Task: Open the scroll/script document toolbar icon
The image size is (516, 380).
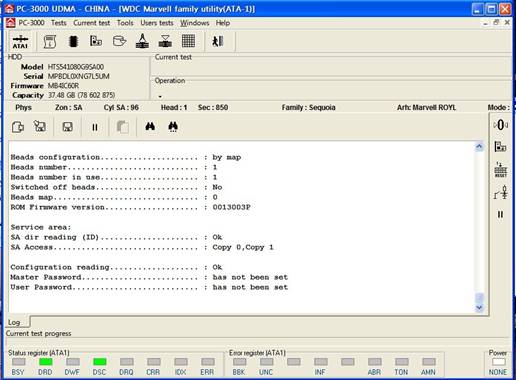Action: (50, 42)
